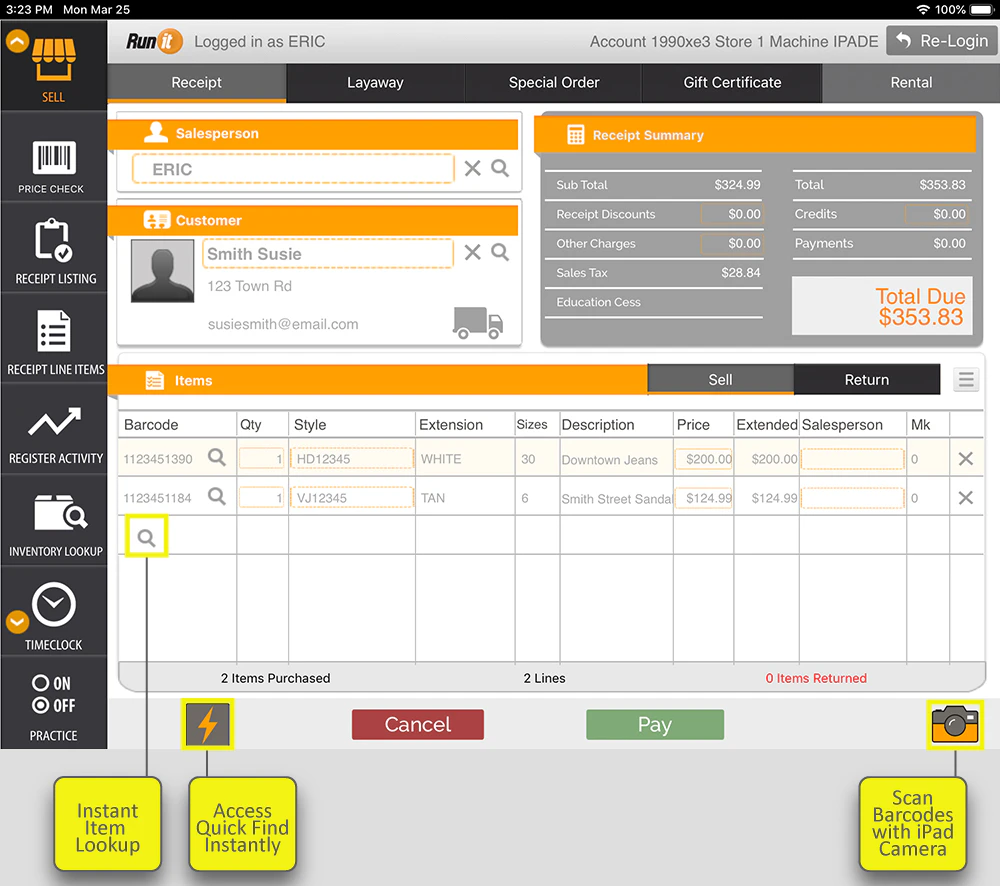Open the Gift Certificate tab
The height and width of the screenshot is (886, 1000).
(x=731, y=82)
